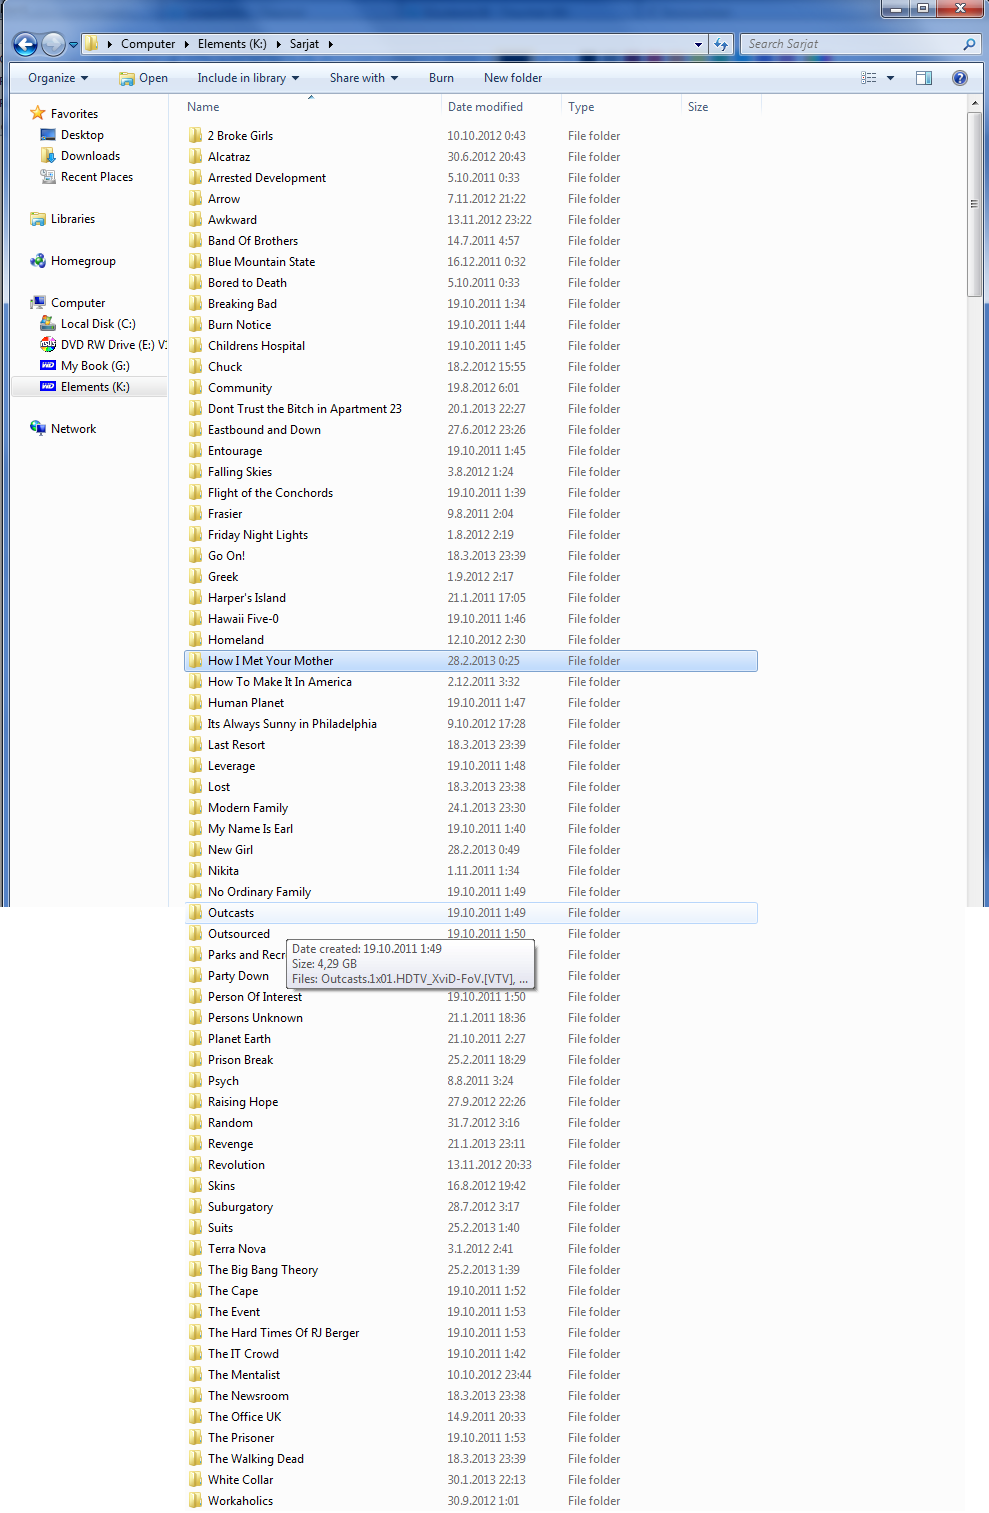Image resolution: width=989 pixels, height=1513 pixels.
Task: Click the folder icon of The IT Crowd
Action: click(x=196, y=1353)
